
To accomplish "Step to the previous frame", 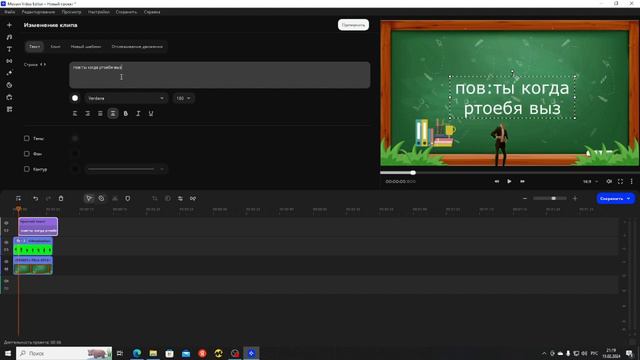I will pyautogui.click(x=497, y=181).
